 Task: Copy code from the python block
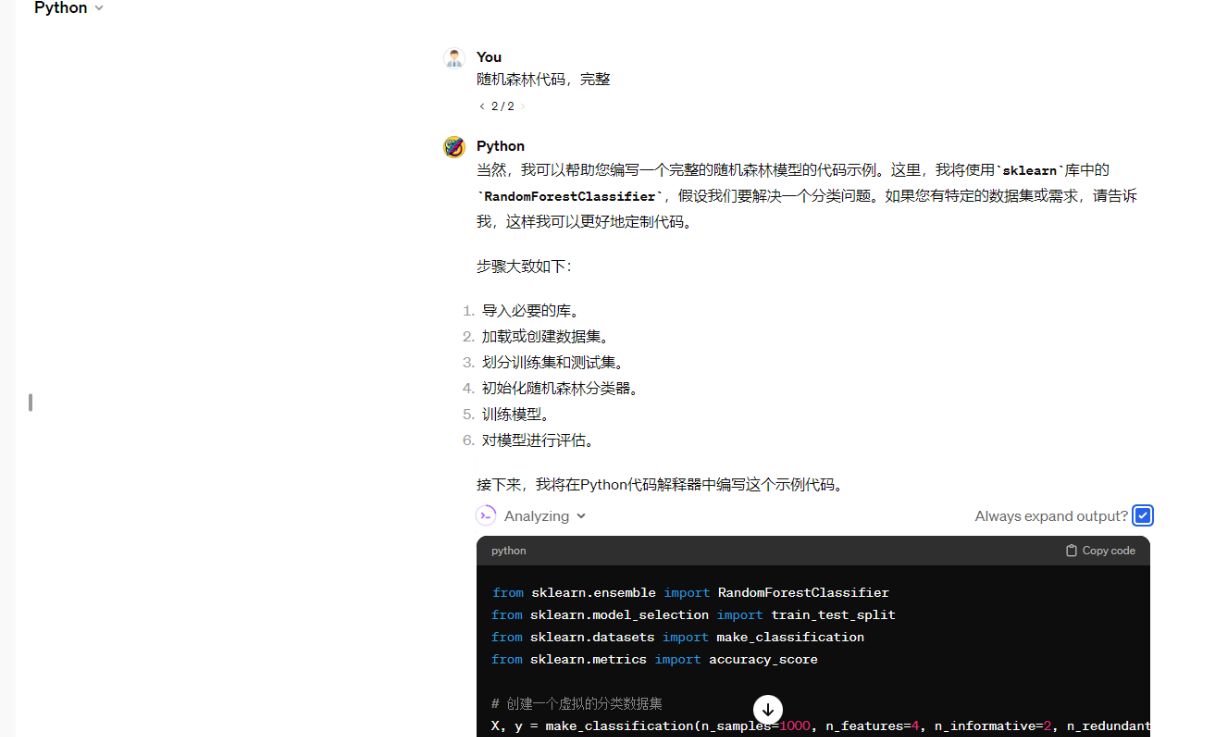pyautogui.click(x=1100, y=550)
